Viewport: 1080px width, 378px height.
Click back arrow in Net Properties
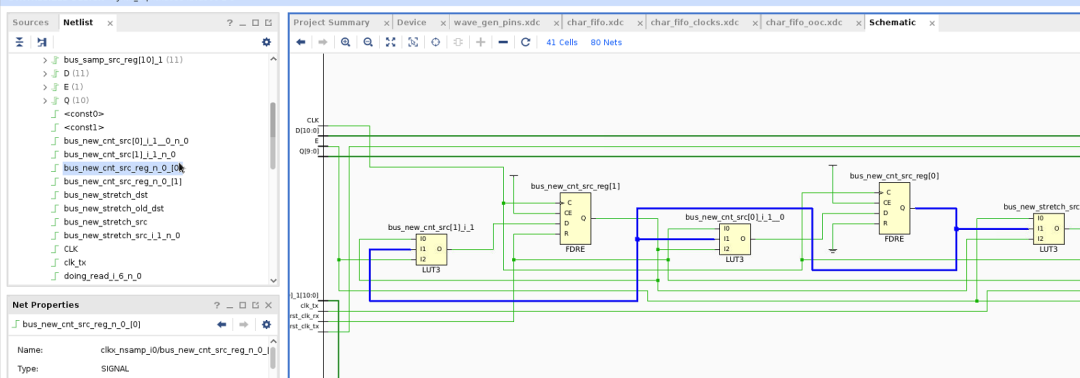222,324
